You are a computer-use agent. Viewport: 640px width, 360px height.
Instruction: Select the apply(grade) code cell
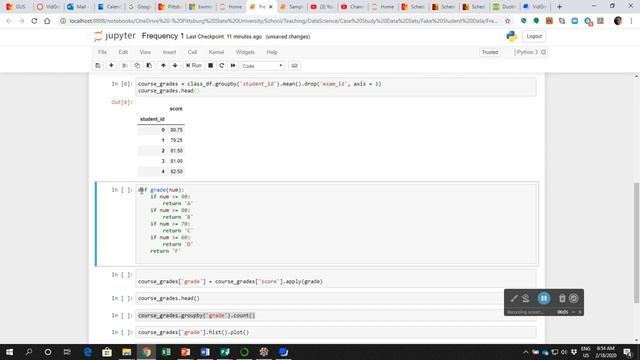coord(336,278)
